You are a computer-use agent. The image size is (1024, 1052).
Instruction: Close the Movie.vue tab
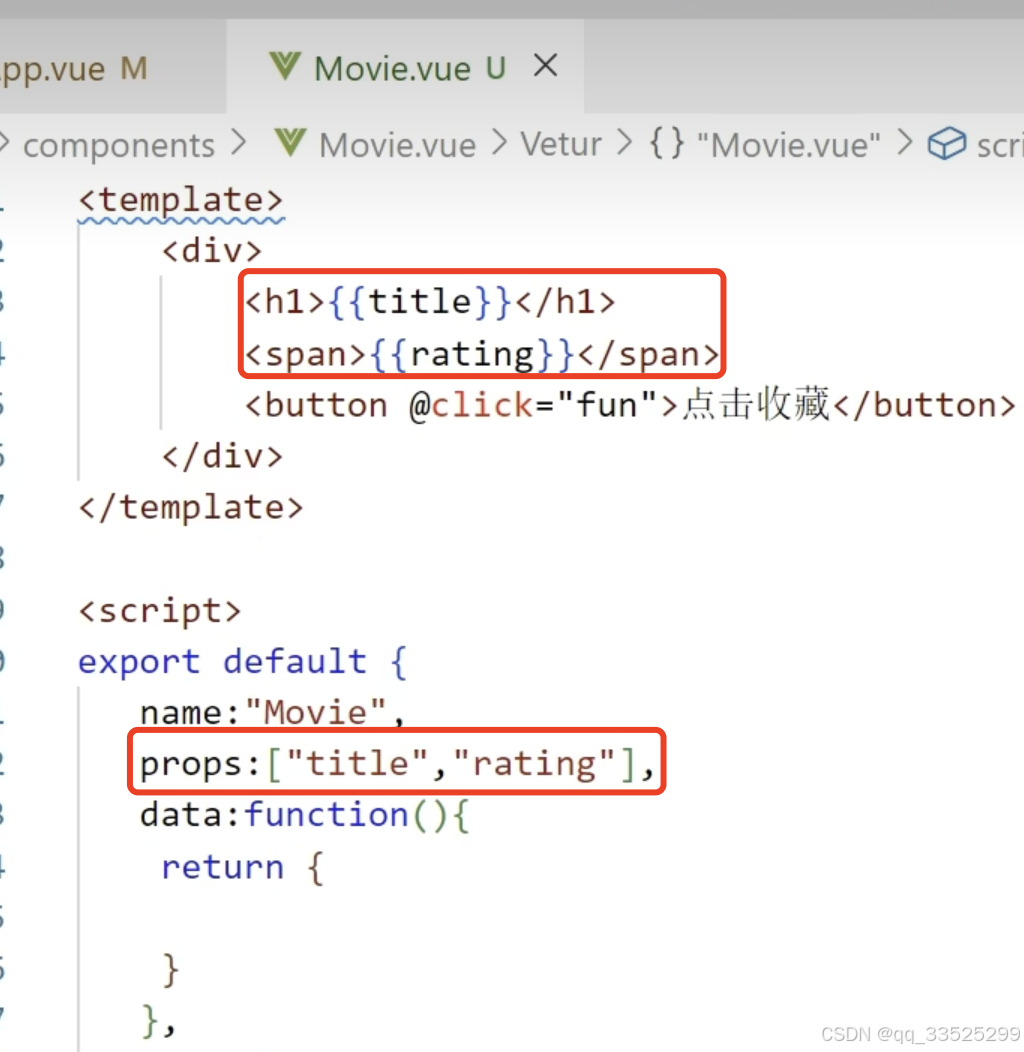pyautogui.click(x=546, y=66)
